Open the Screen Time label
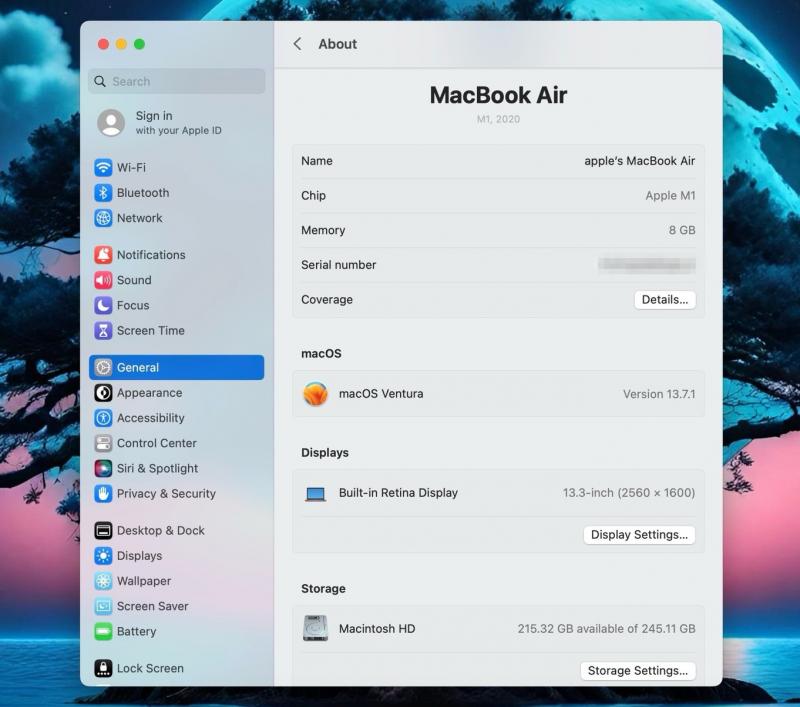 pyautogui.click(x=151, y=331)
